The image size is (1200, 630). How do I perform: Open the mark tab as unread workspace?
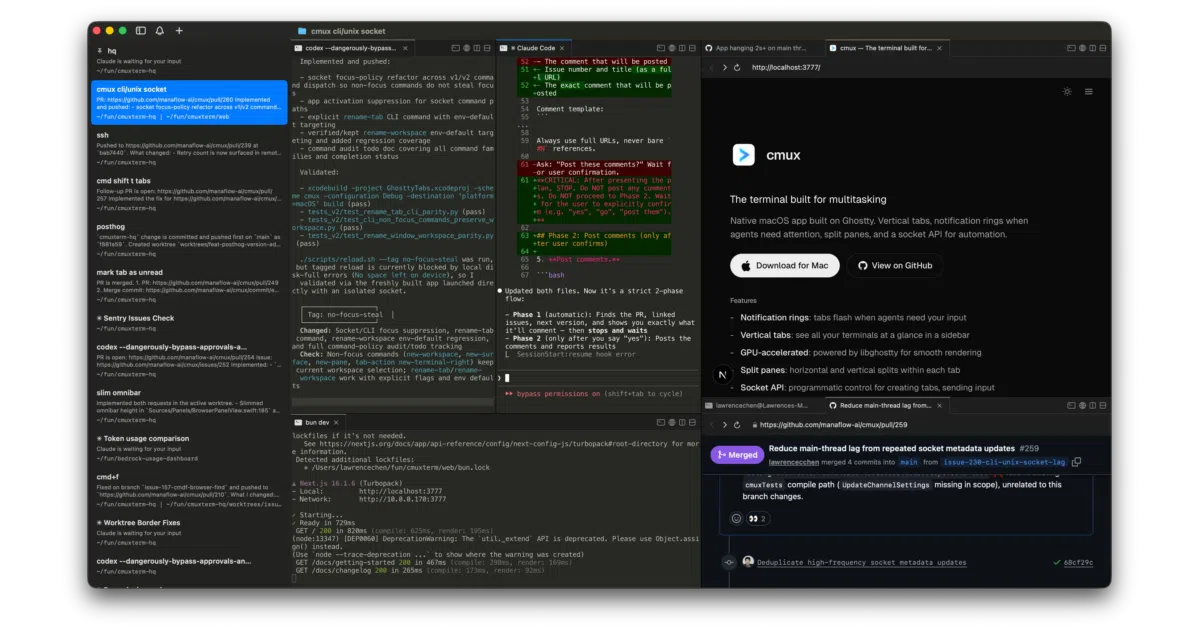(x=189, y=287)
